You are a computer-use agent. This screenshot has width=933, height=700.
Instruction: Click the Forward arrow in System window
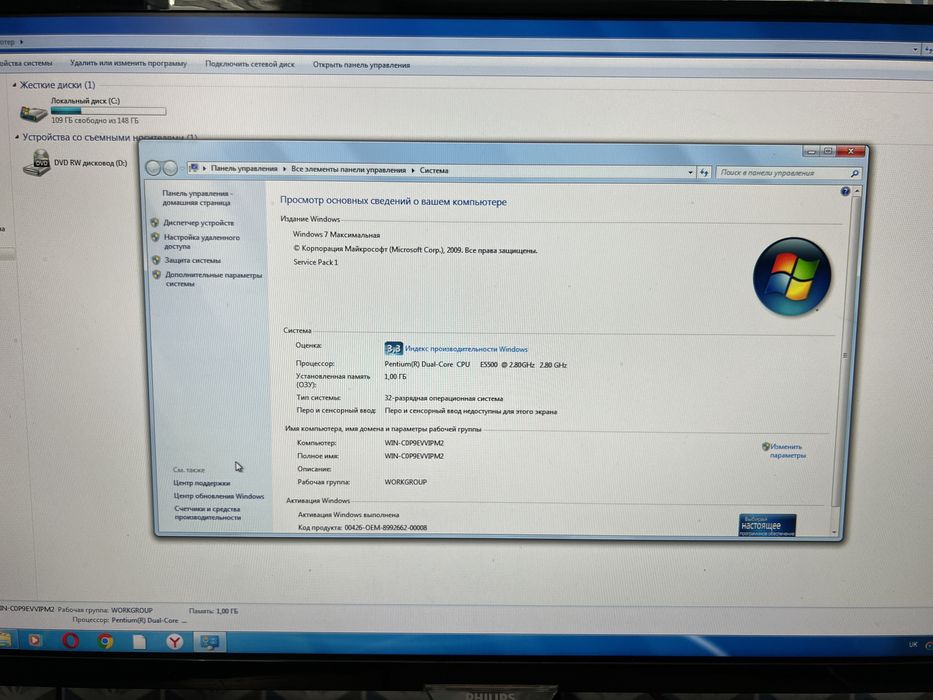coord(170,168)
